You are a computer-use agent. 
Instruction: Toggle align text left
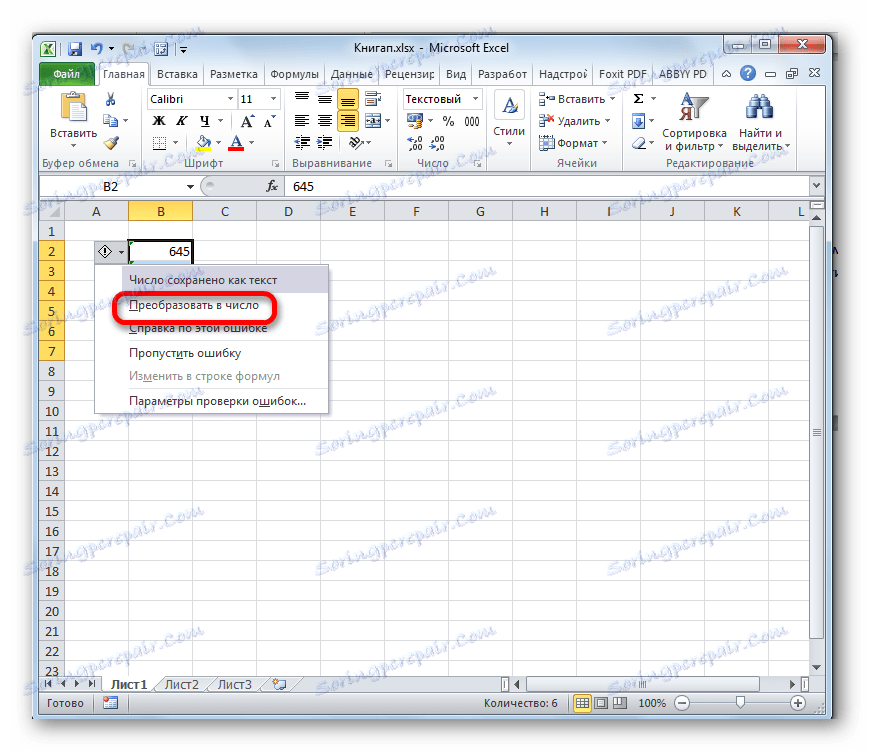click(x=302, y=120)
